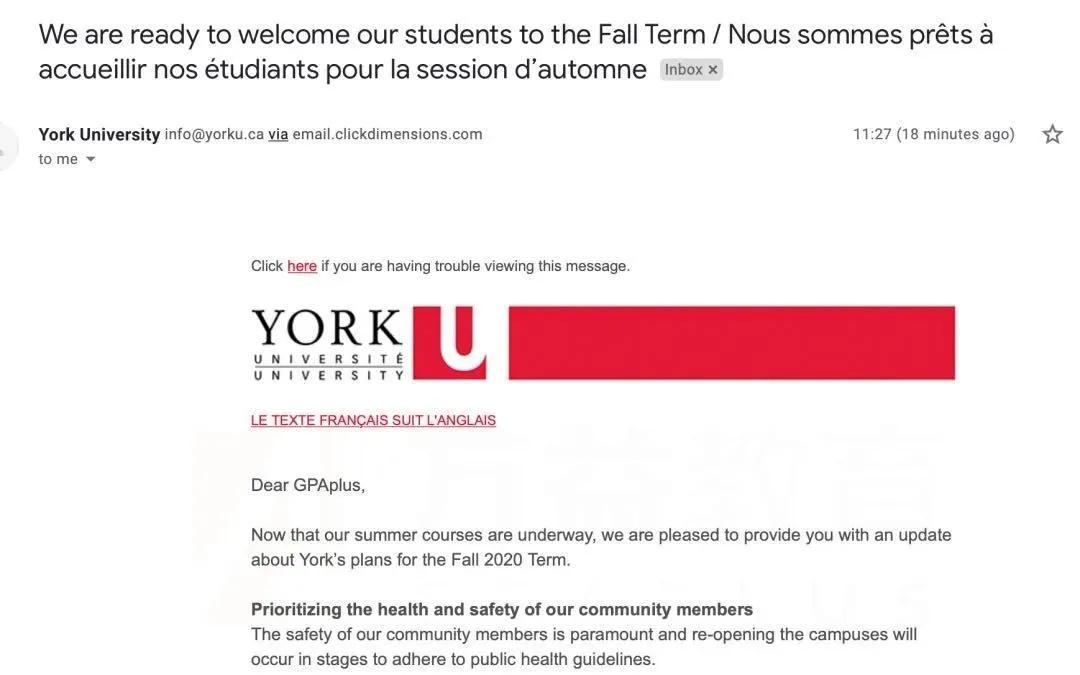1080x675 pixels.
Task: Click the wide red banner beside the logo
Action: pos(731,343)
